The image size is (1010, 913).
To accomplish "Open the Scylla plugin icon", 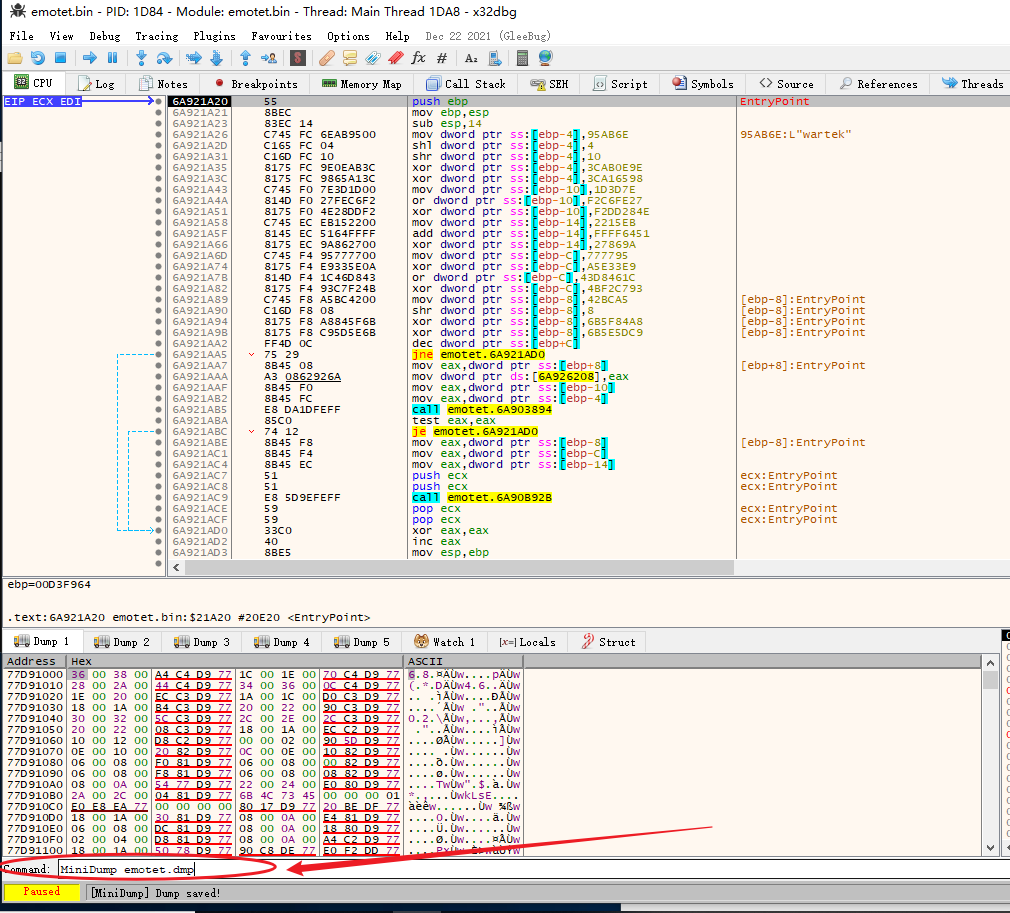I will 297,58.
